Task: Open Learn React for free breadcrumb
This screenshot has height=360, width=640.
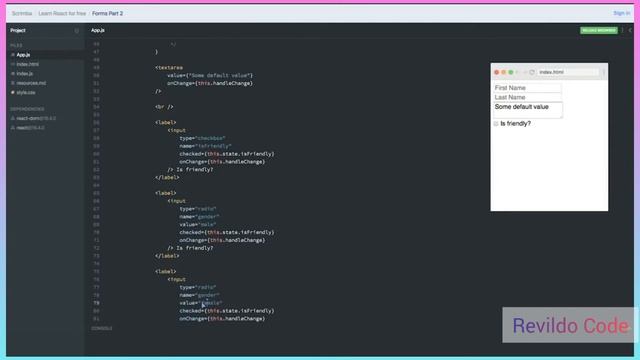Action: click(x=62, y=13)
